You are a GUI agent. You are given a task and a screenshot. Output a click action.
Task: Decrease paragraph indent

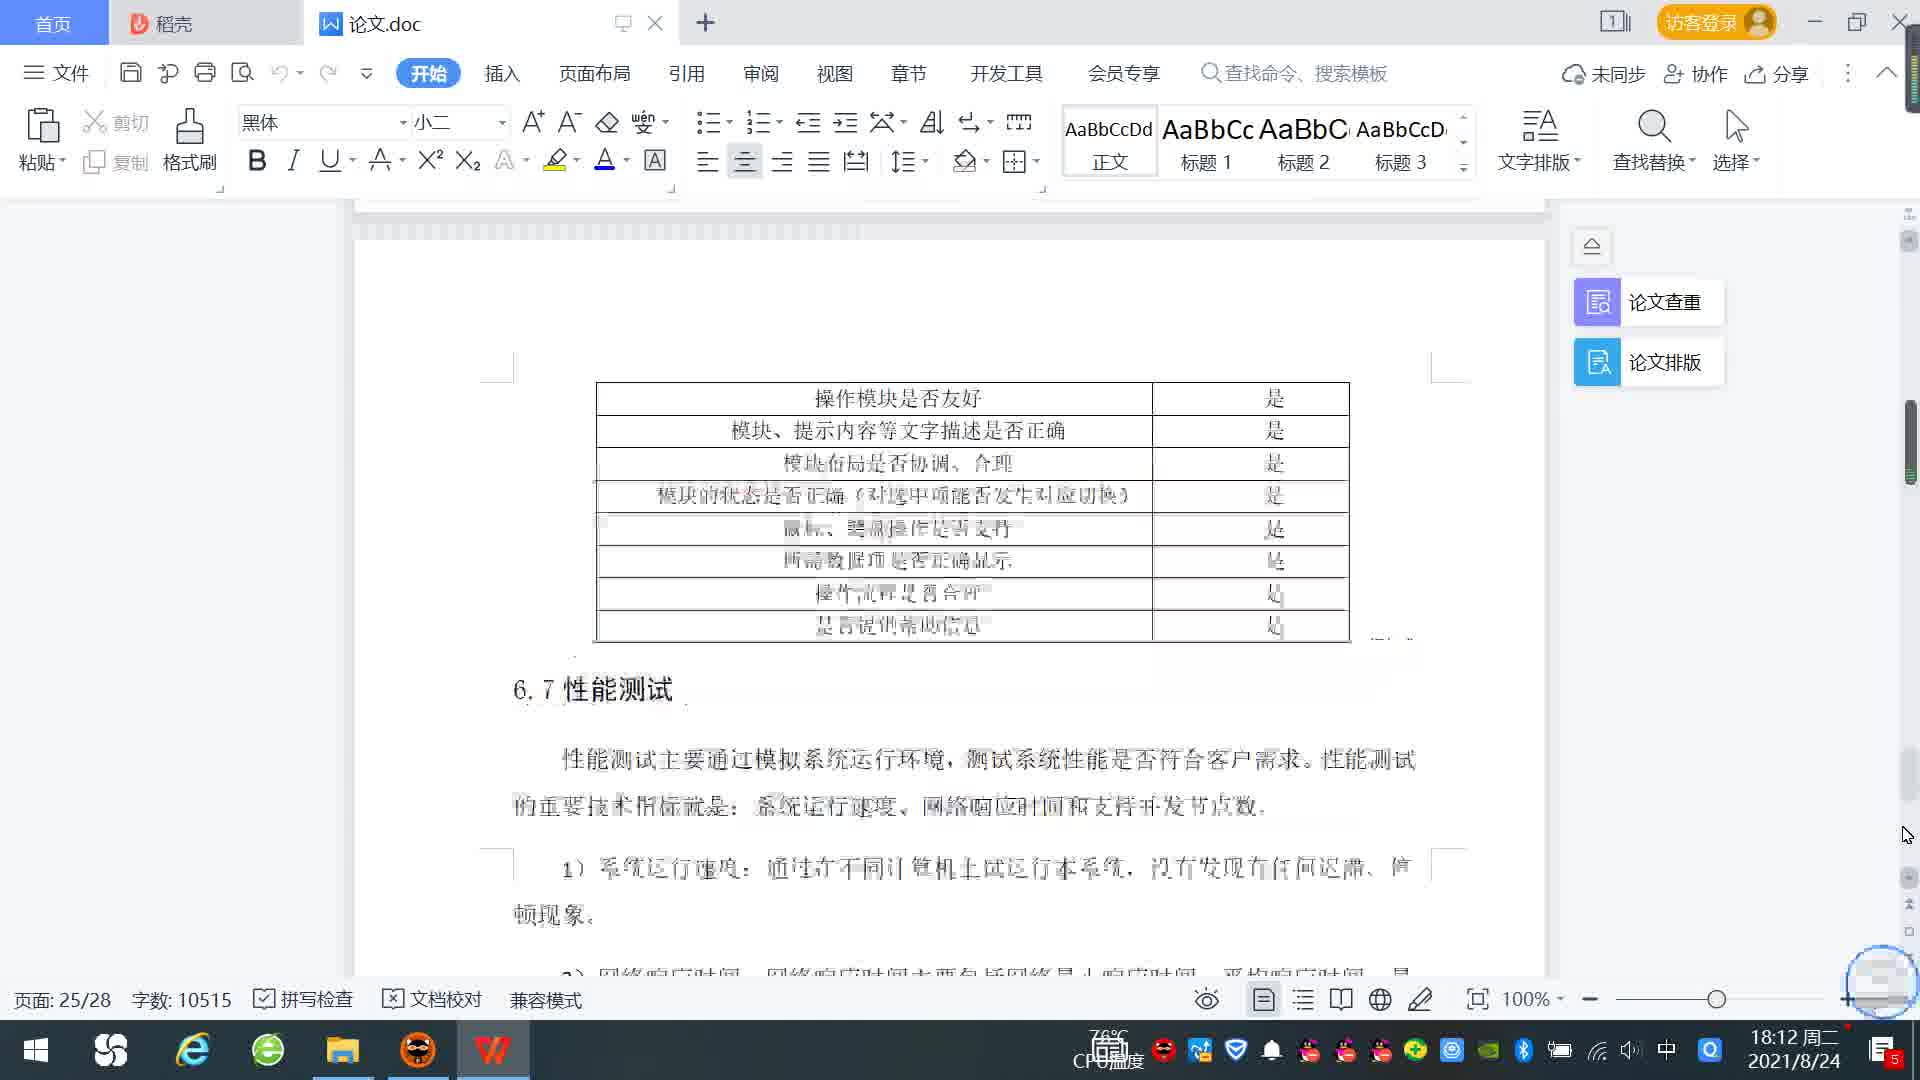coord(808,122)
